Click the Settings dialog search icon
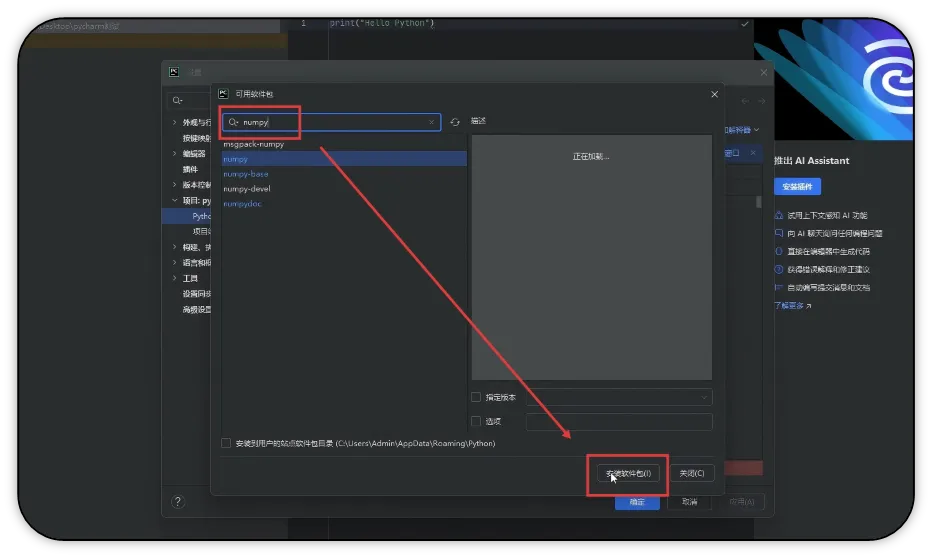The height and width of the screenshot is (558, 932). pos(177,100)
